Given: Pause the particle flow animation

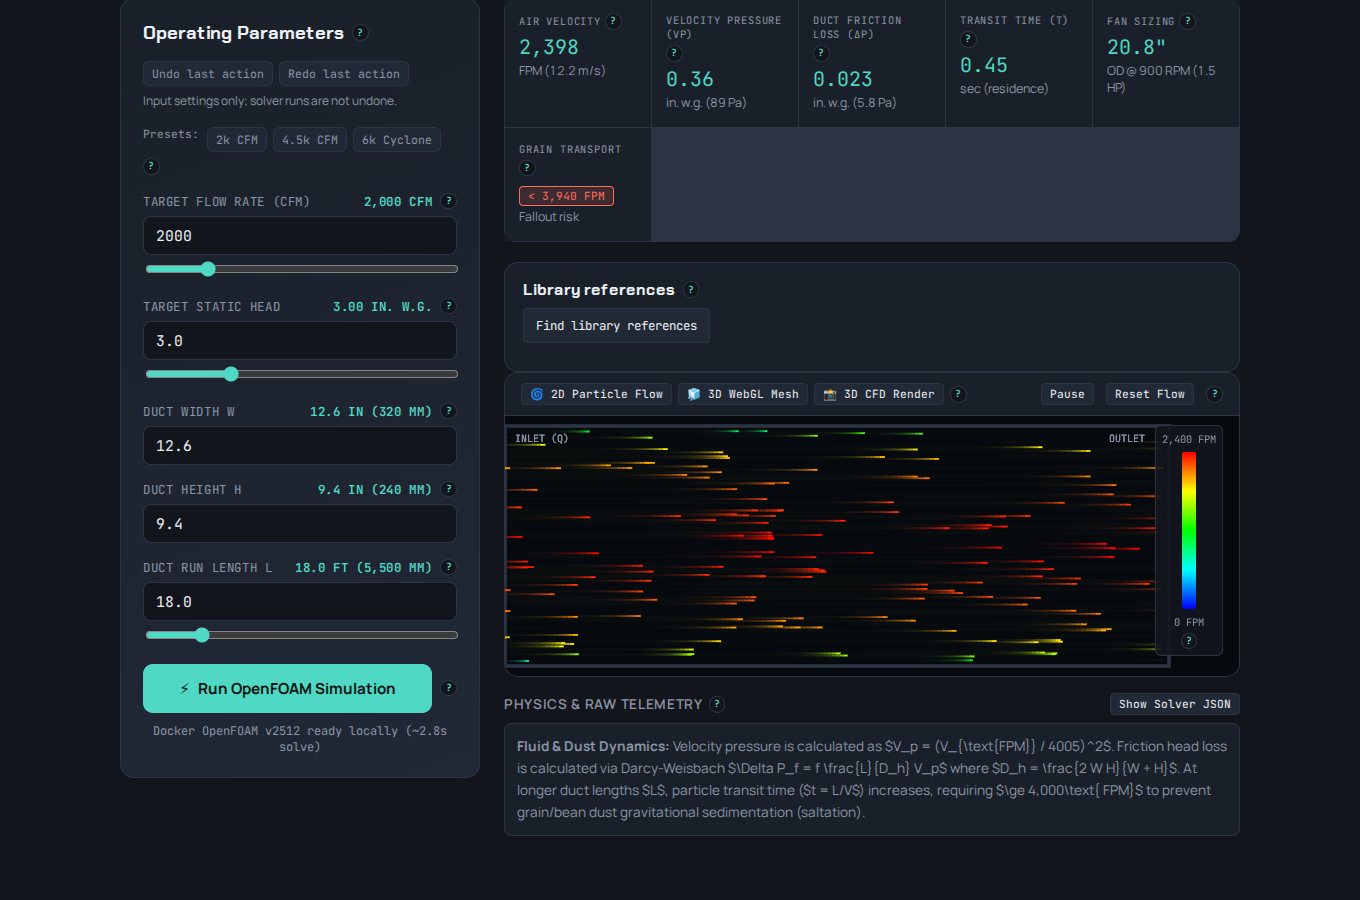Looking at the screenshot, I should point(1067,394).
